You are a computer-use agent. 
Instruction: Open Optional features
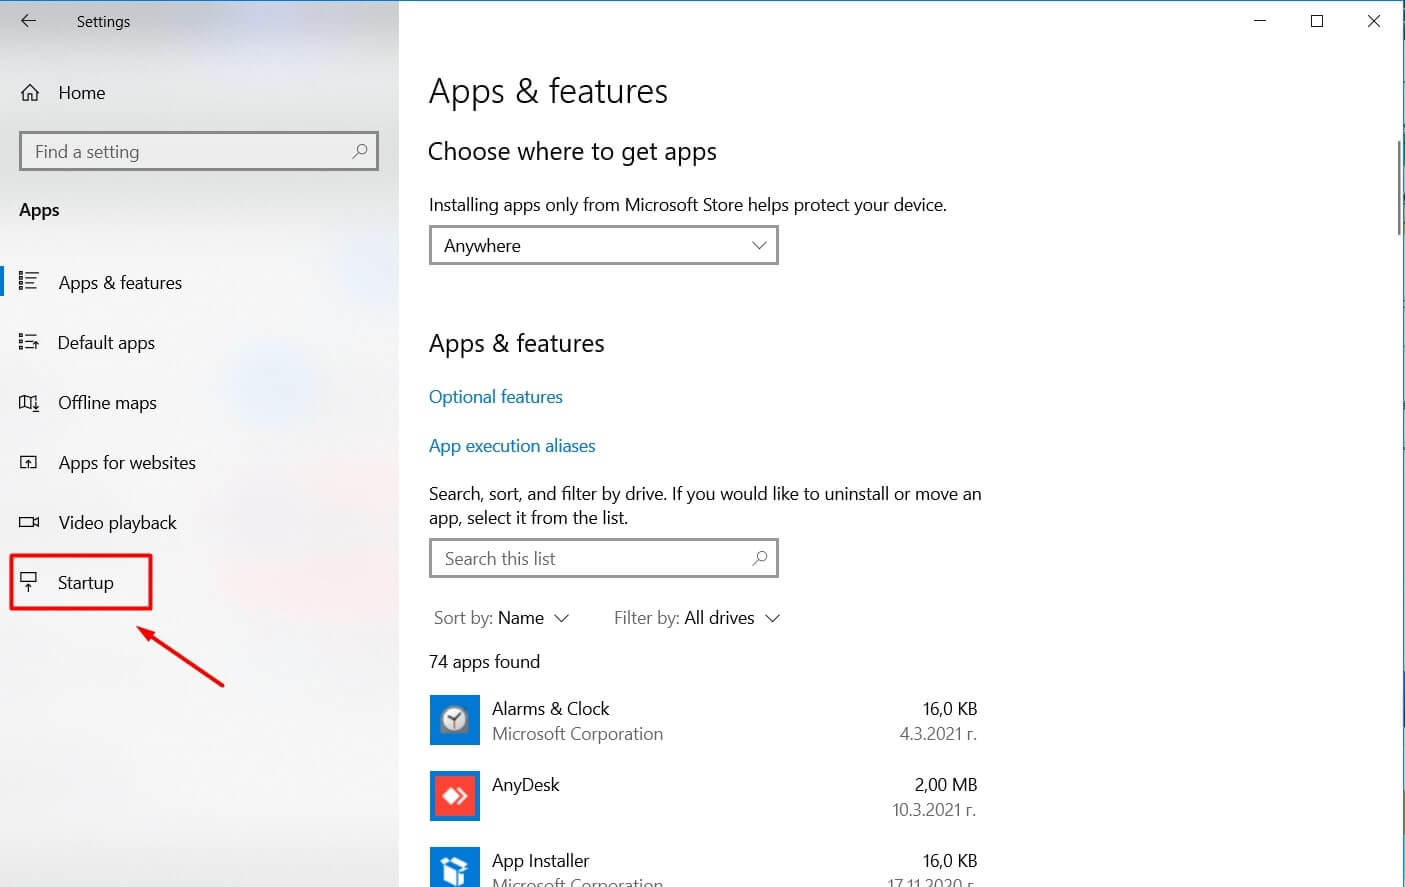click(495, 396)
